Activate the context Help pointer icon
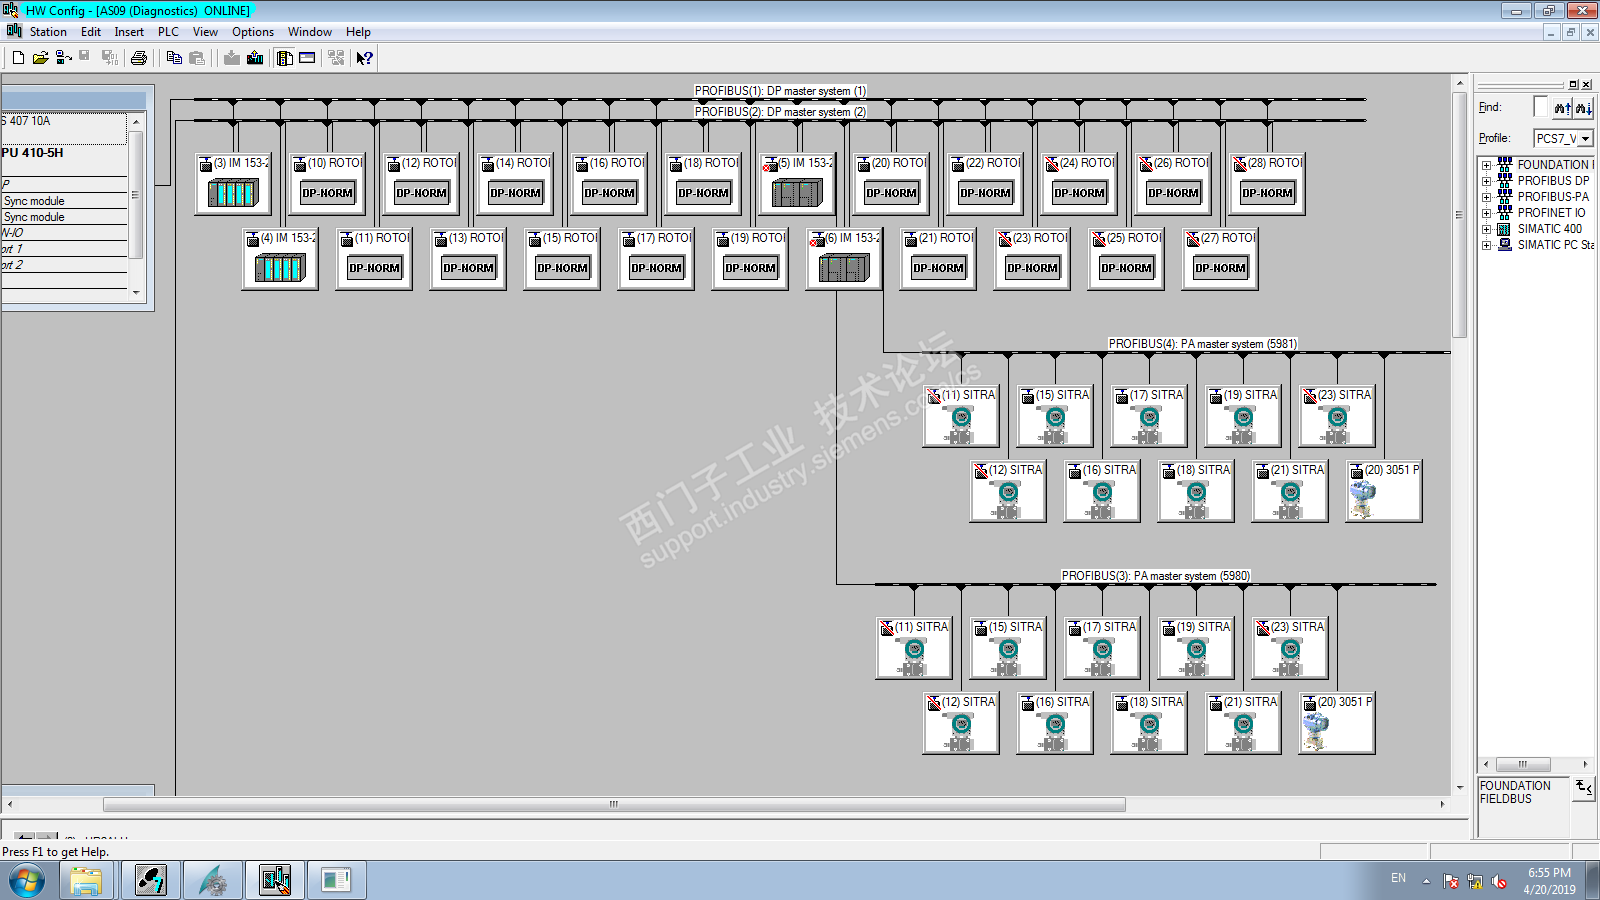Image resolution: width=1600 pixels, height=900 pixels. [x=365, y=58]
